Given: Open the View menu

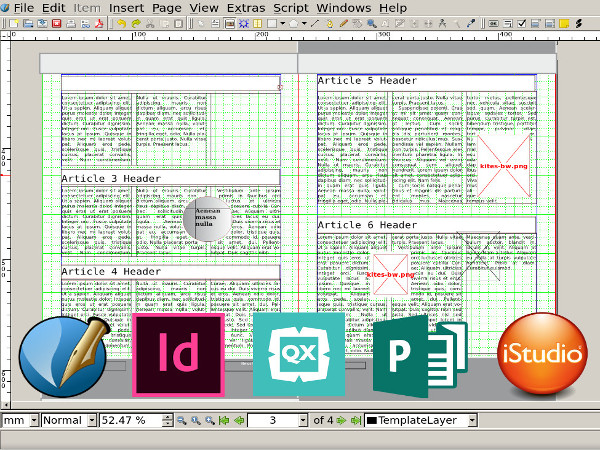Looking at the screenshot, I should click(204, 8).
